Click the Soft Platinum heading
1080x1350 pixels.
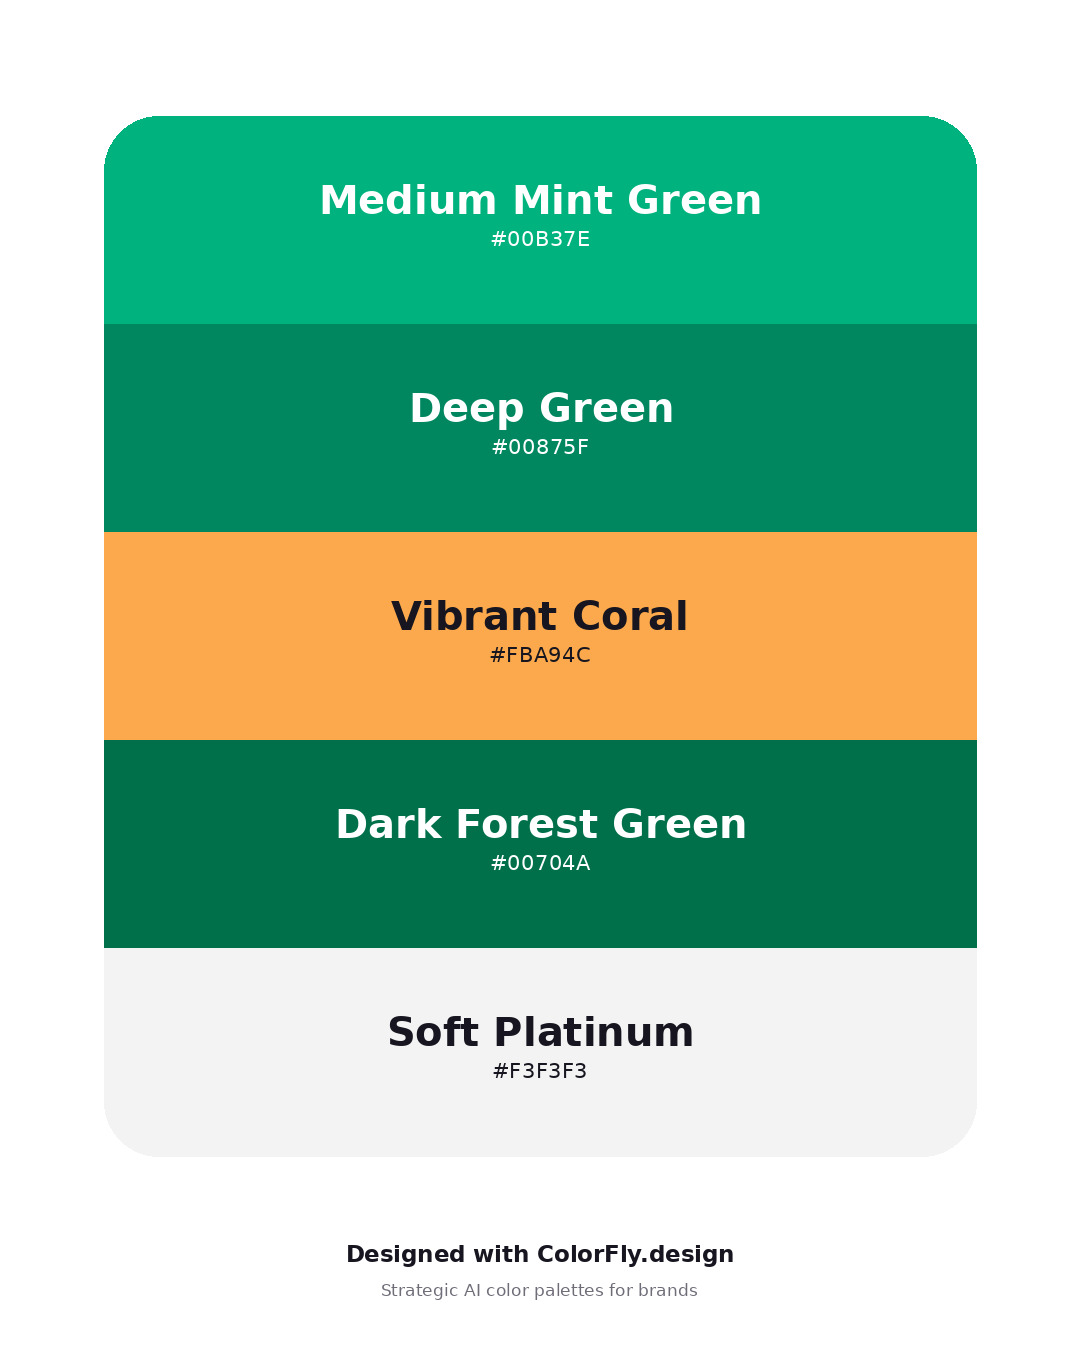click(x=540, y=1032)
